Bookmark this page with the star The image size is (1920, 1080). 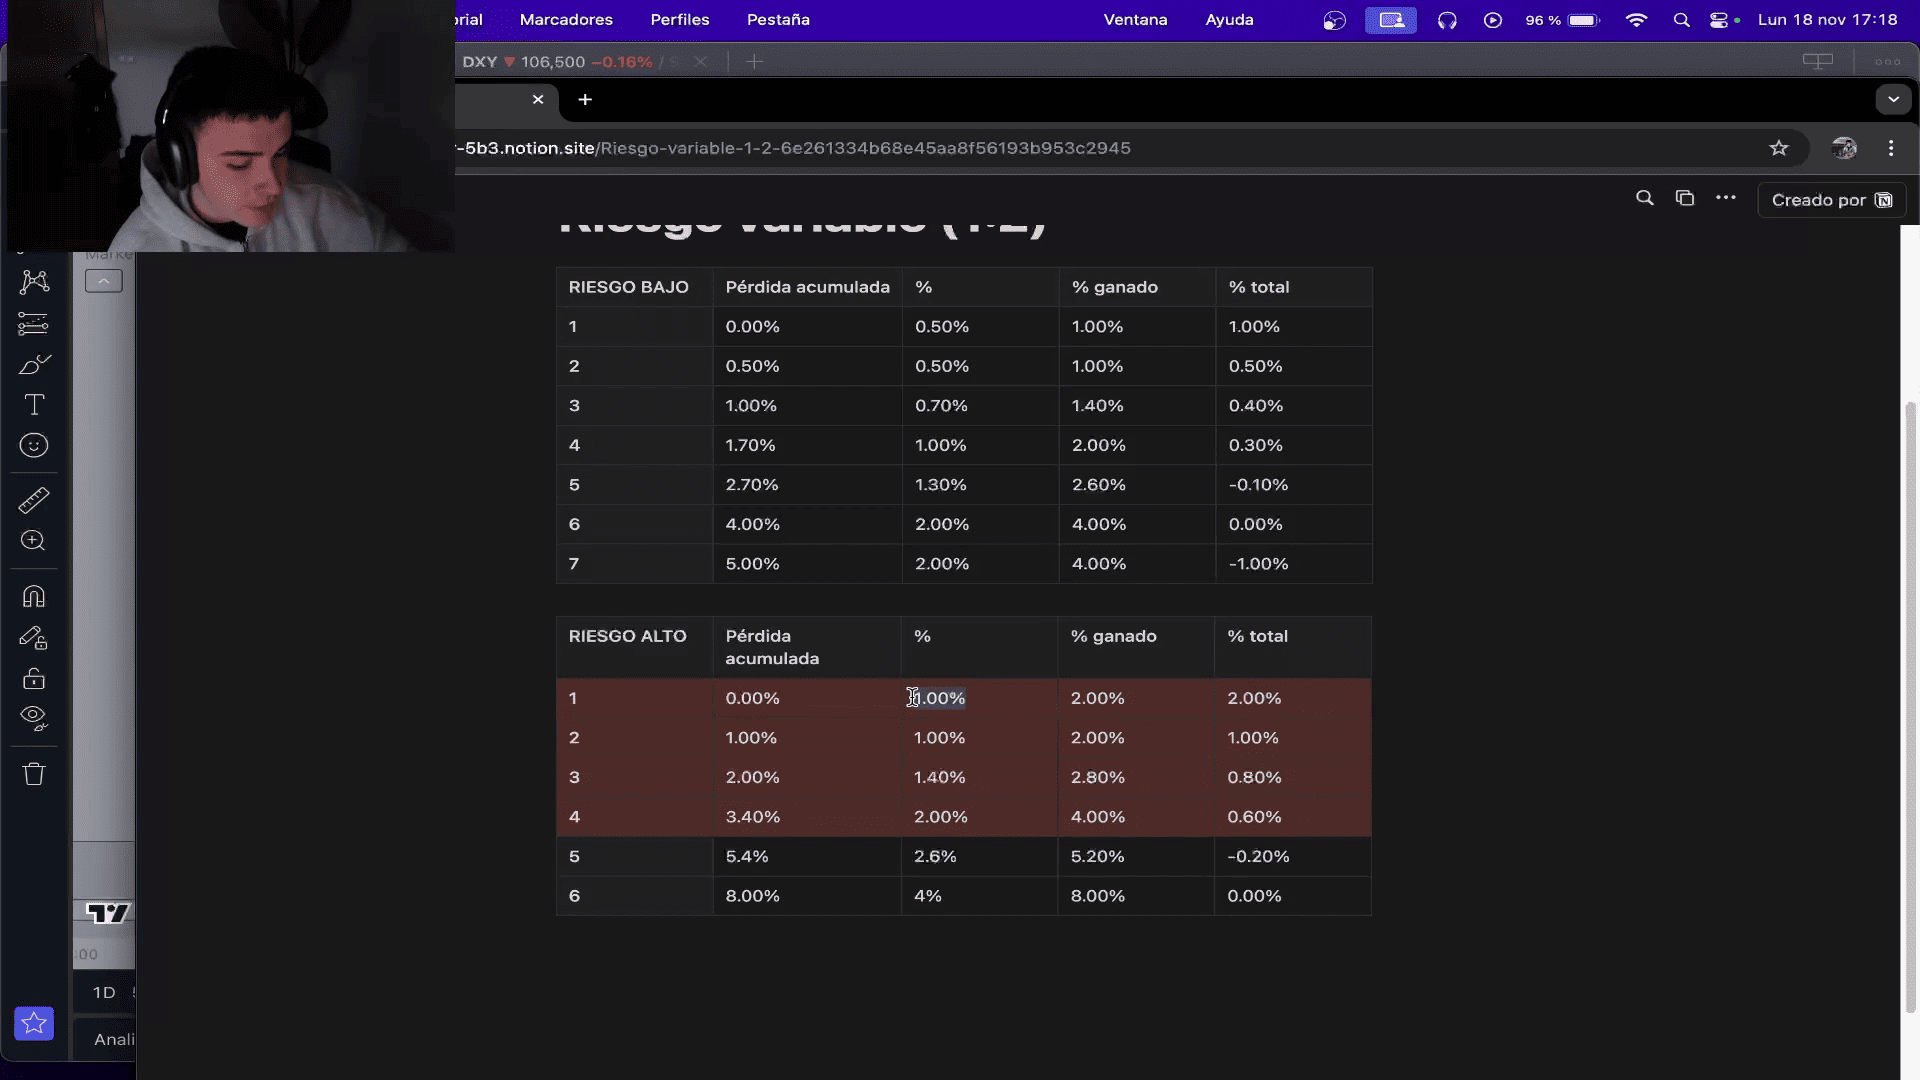click(1779, 148)
